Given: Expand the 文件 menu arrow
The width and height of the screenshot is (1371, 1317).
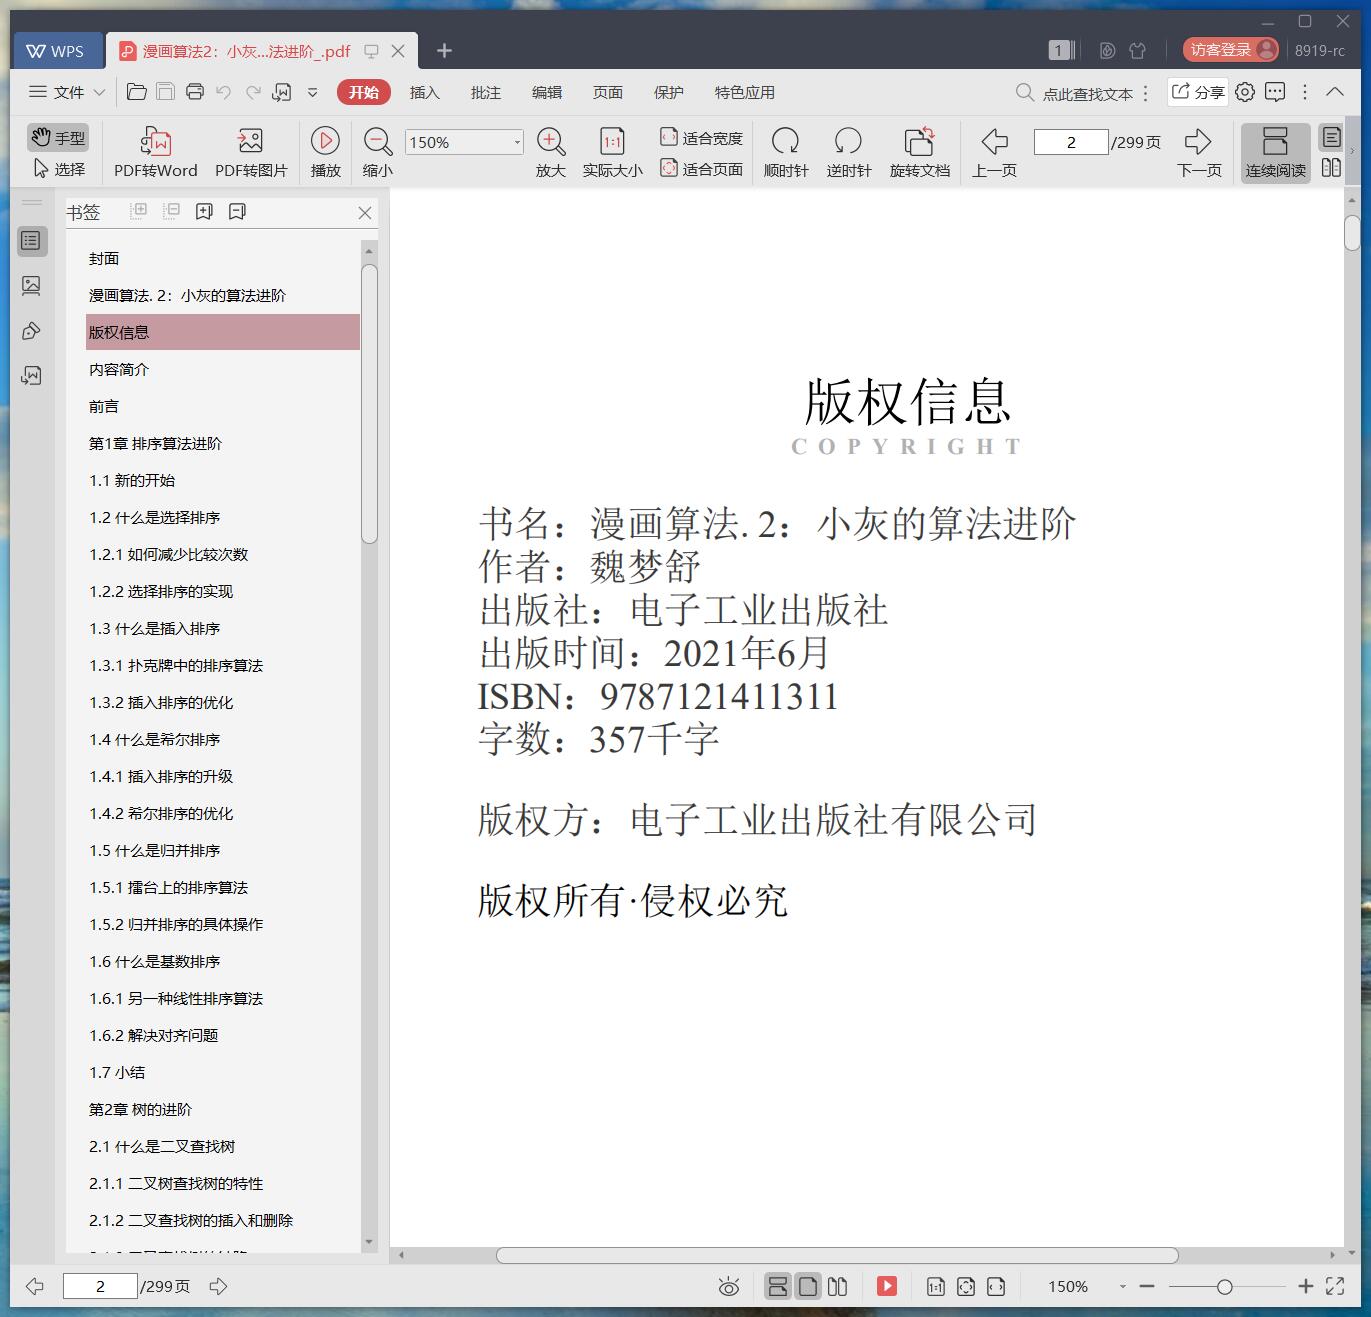Looking at the screenshot, I should pyautogui.click(x=99, y=92).
